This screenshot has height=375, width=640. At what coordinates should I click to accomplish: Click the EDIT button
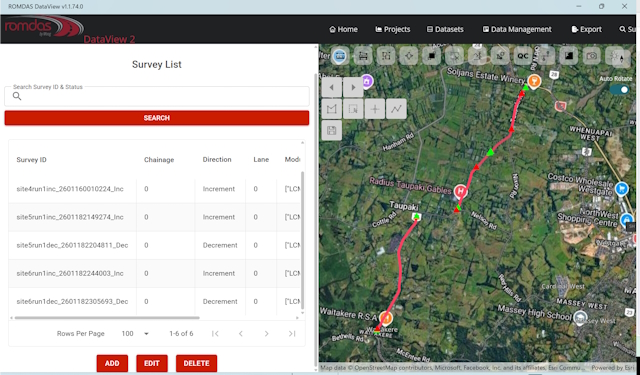151,363
